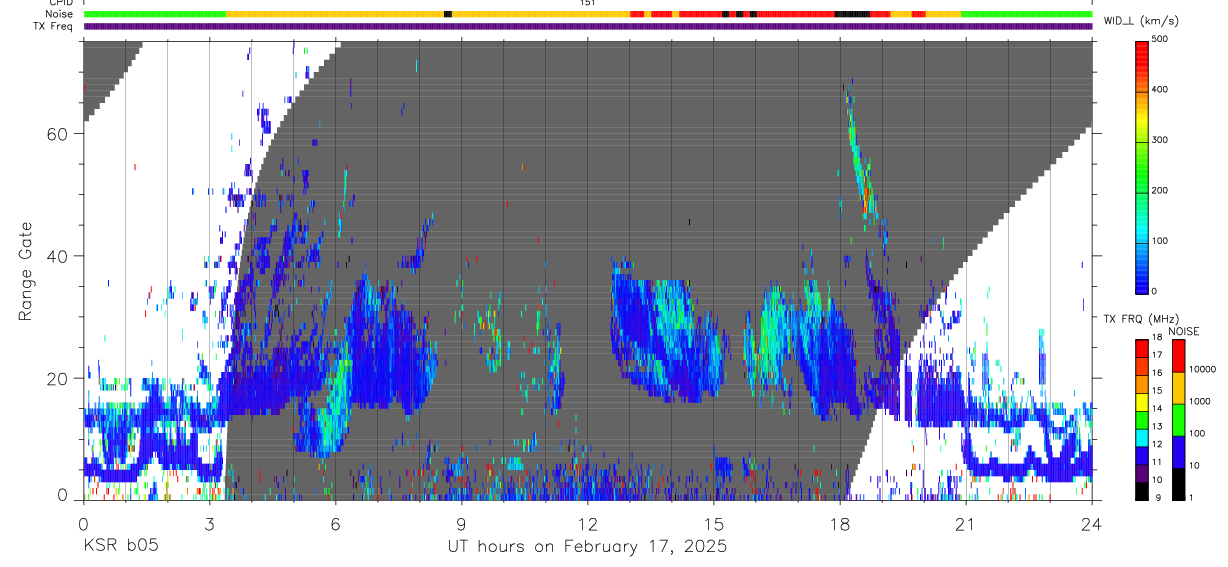This screenshot has height=567, width=1228.
Task: Click the x-axis tick label '24'
Action: (x=1091, y=524)
